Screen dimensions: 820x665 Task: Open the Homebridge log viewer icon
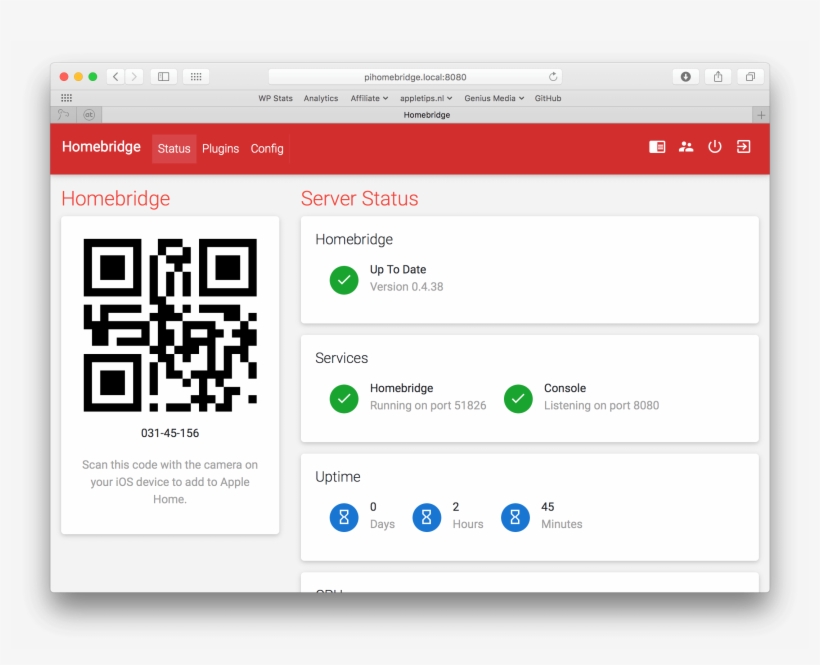657,146
